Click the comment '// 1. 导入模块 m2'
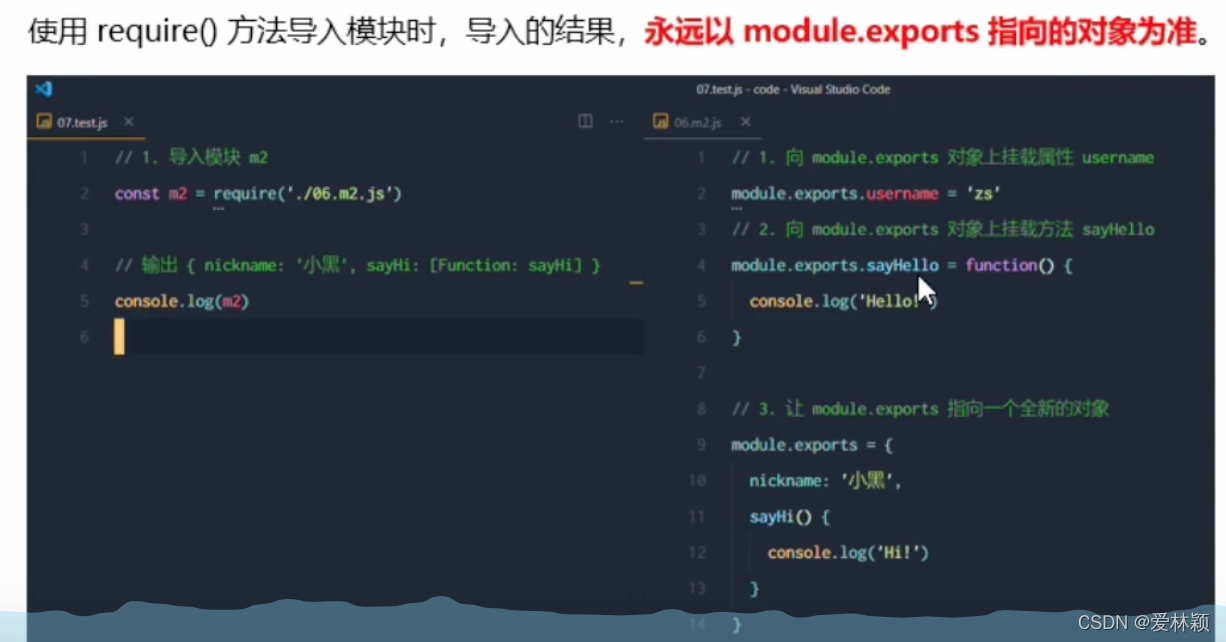The width and height of the screenshot is (1226, 642). click(x=191, y=158)
